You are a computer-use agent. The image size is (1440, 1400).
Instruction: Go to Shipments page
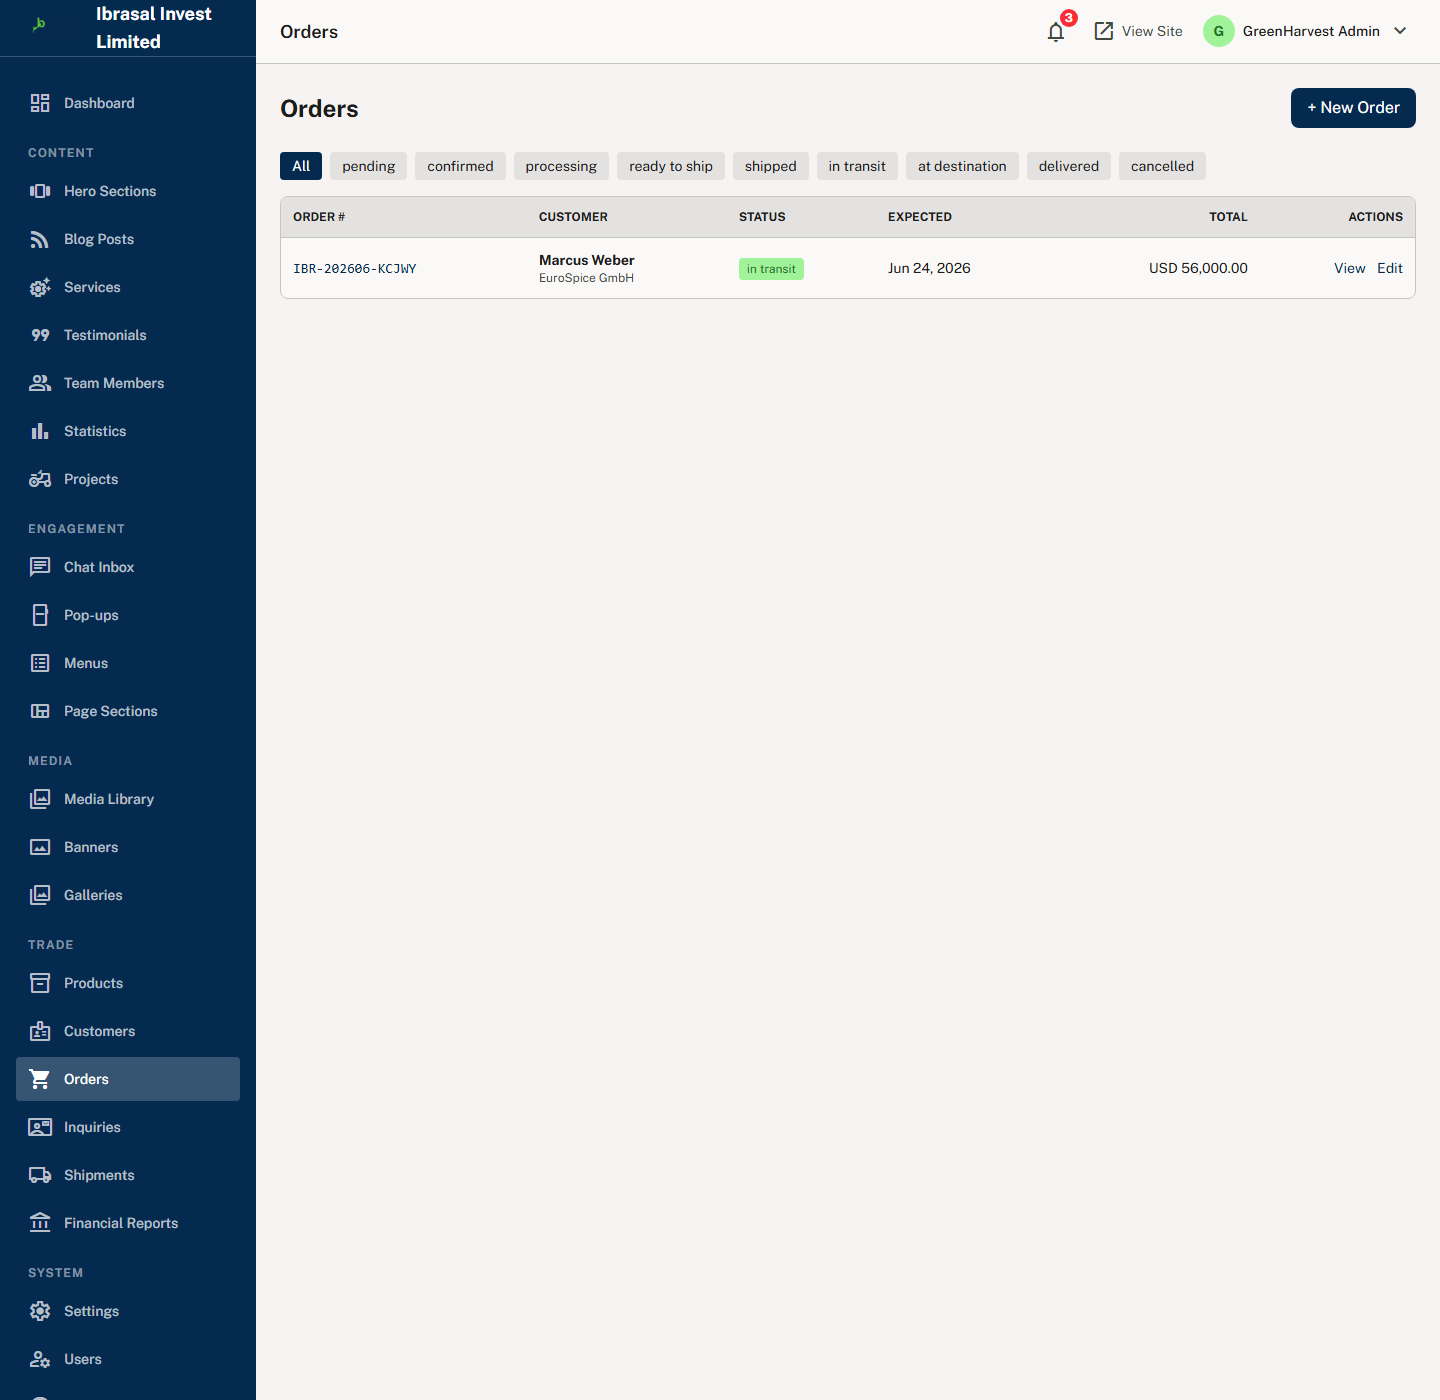click(128, 1175)
